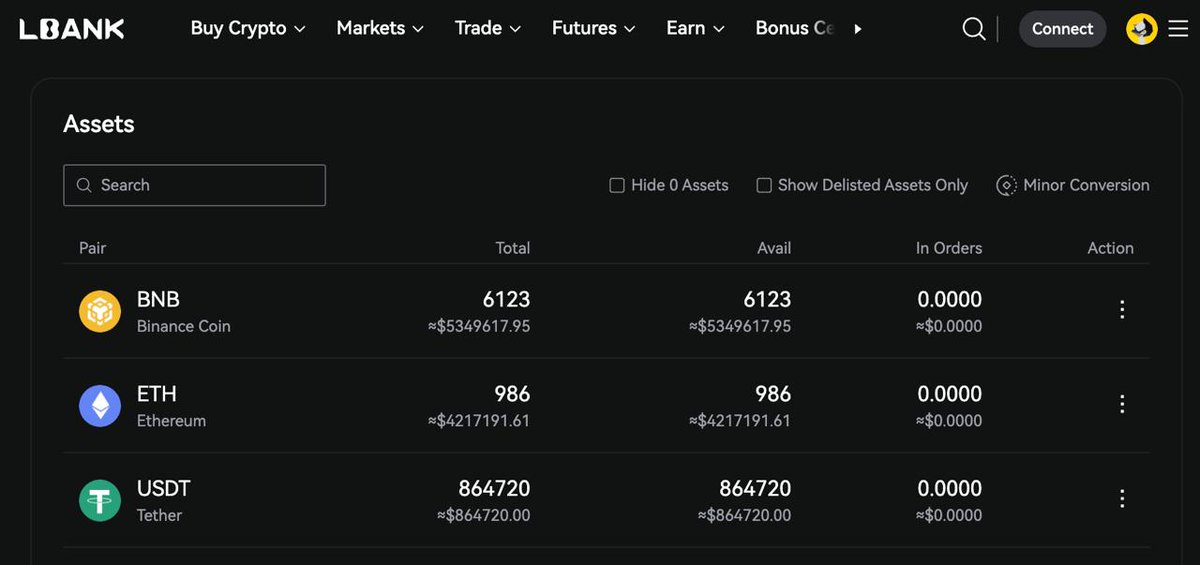The width and height of the screenshot is (1200, 565).
Task: Expand the Markets dropdown
Action: (380, 28)
